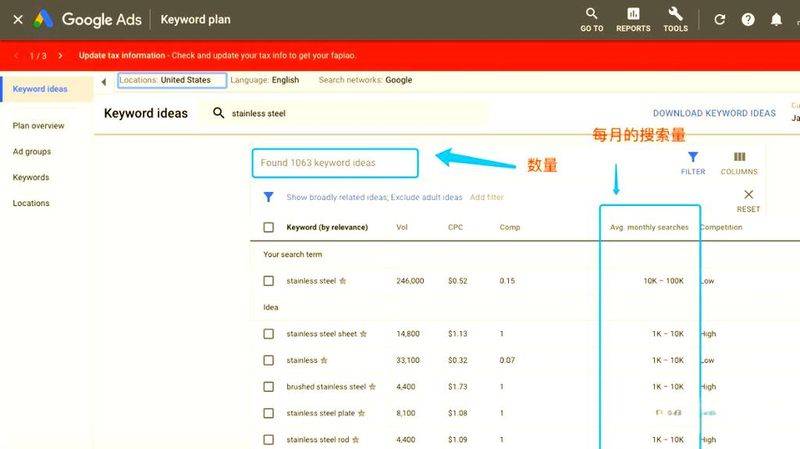
Task: Click the Google Ads logo
Action: 43,19
